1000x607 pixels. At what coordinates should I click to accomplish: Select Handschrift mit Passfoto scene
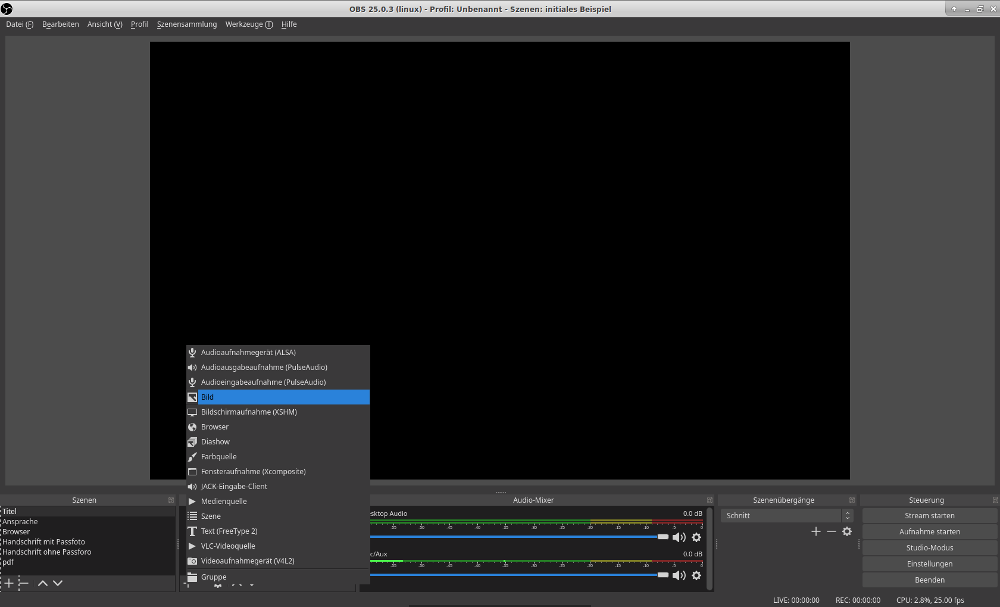click(x=88, y=542)
